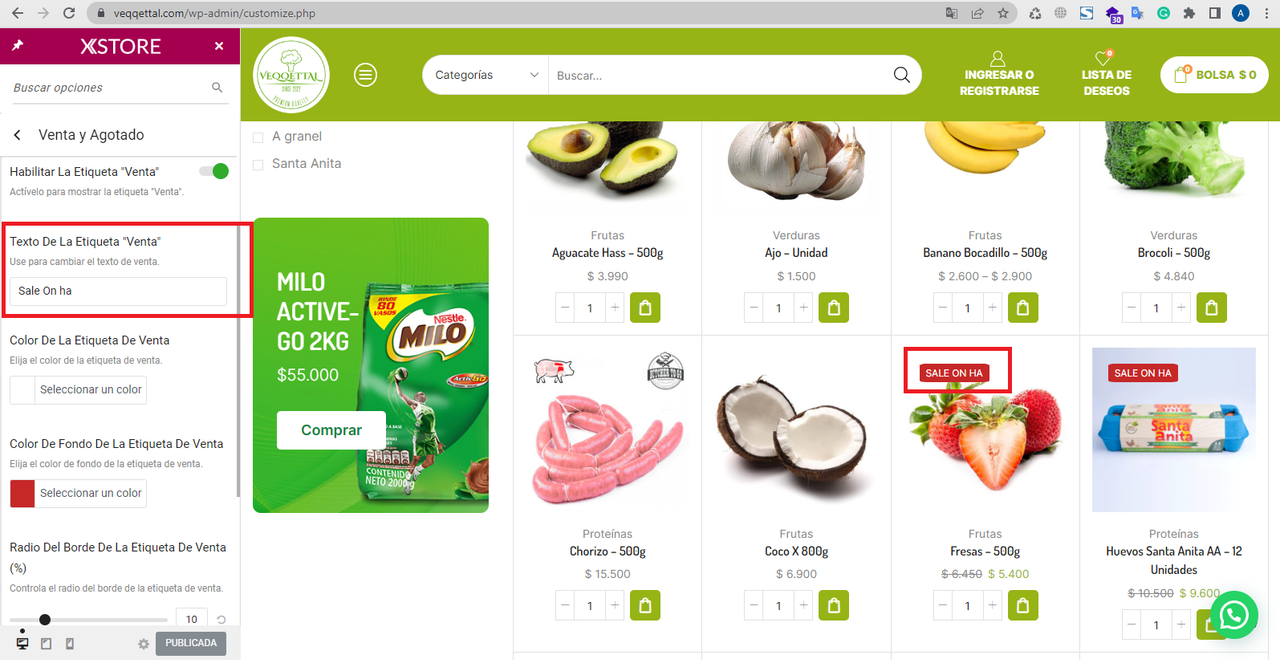
Task: Increase quantity for Coco X 800g
Action: tap(803, 606)
